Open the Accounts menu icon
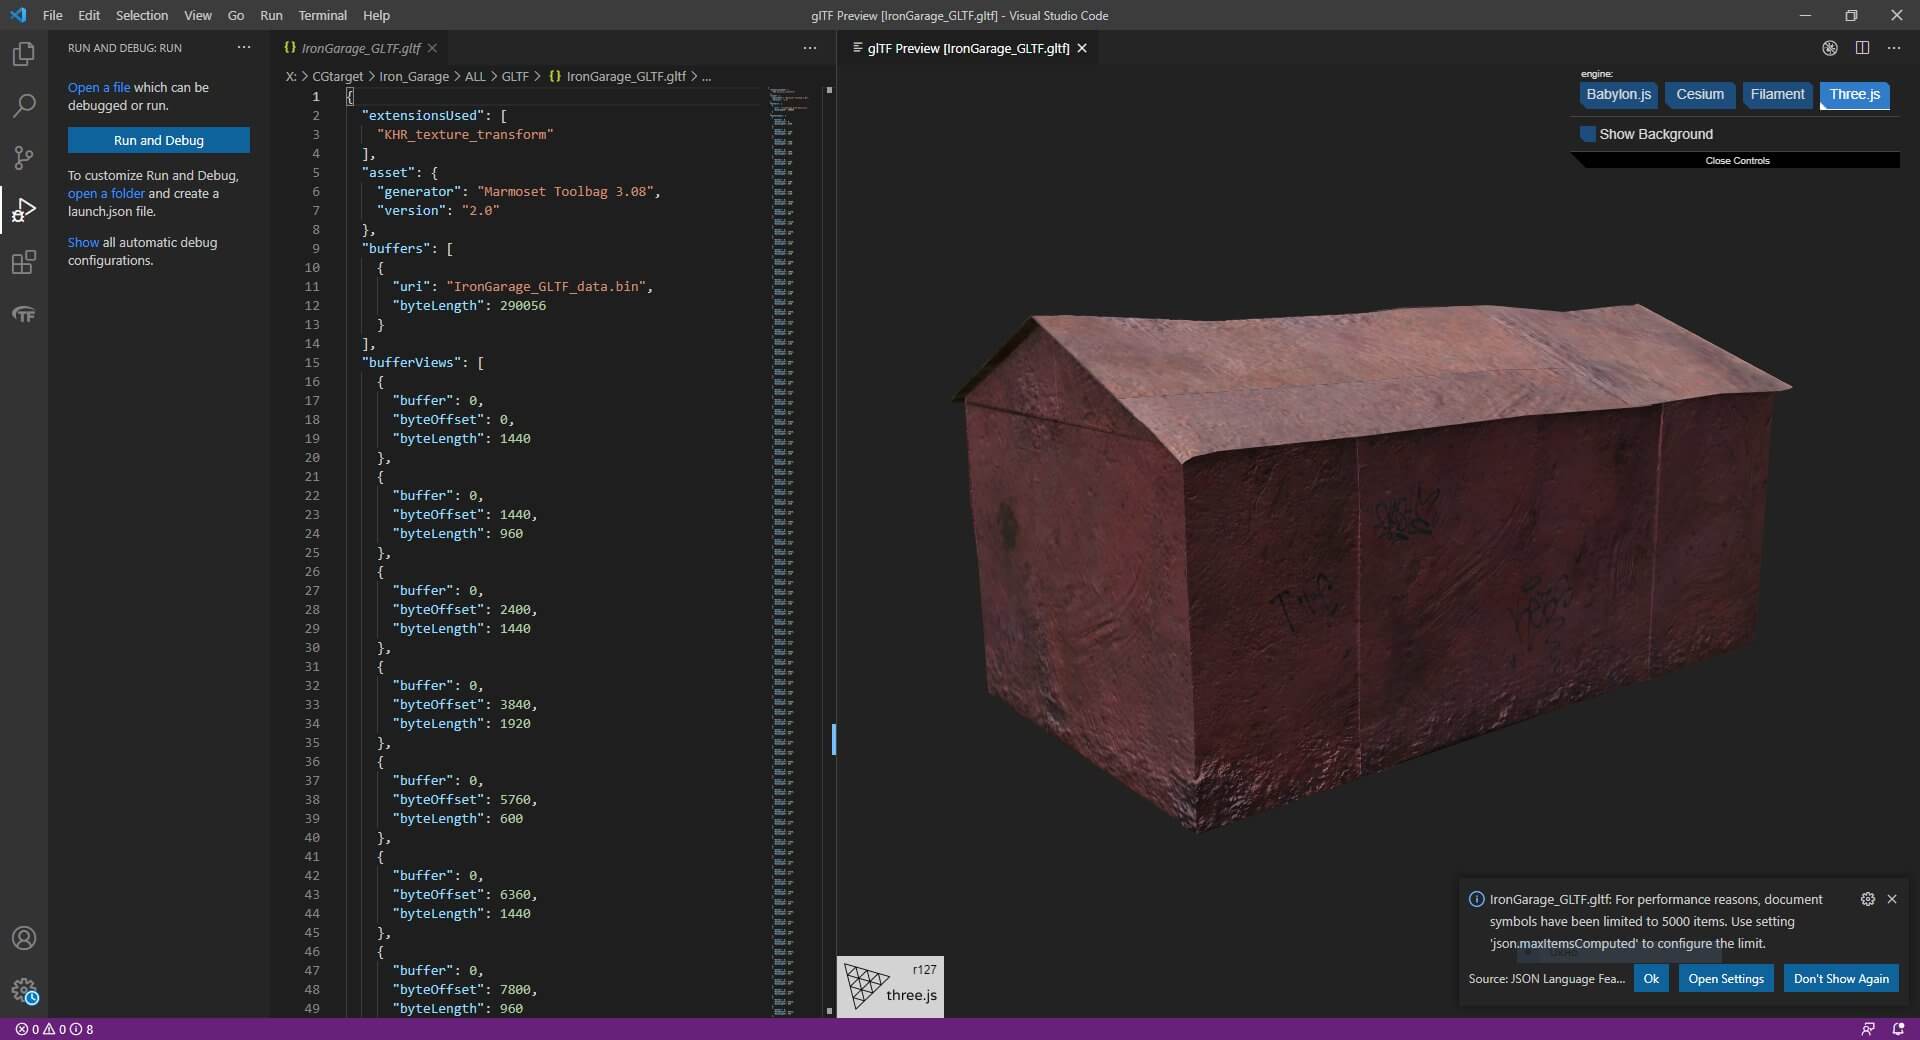The width and height of the screenshot is (1920, 1040). coord(23,938)
